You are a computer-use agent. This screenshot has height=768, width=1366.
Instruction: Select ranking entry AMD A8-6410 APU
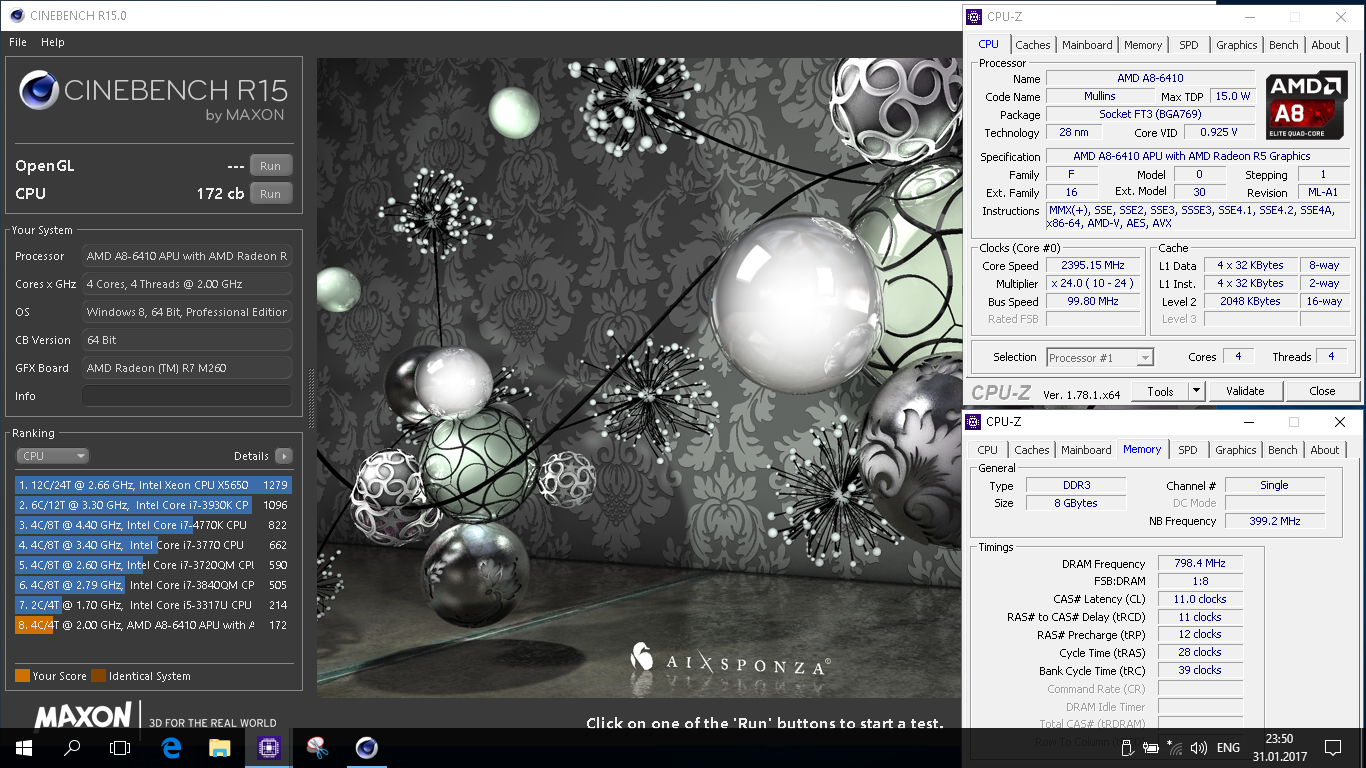[x=154, y=625]
